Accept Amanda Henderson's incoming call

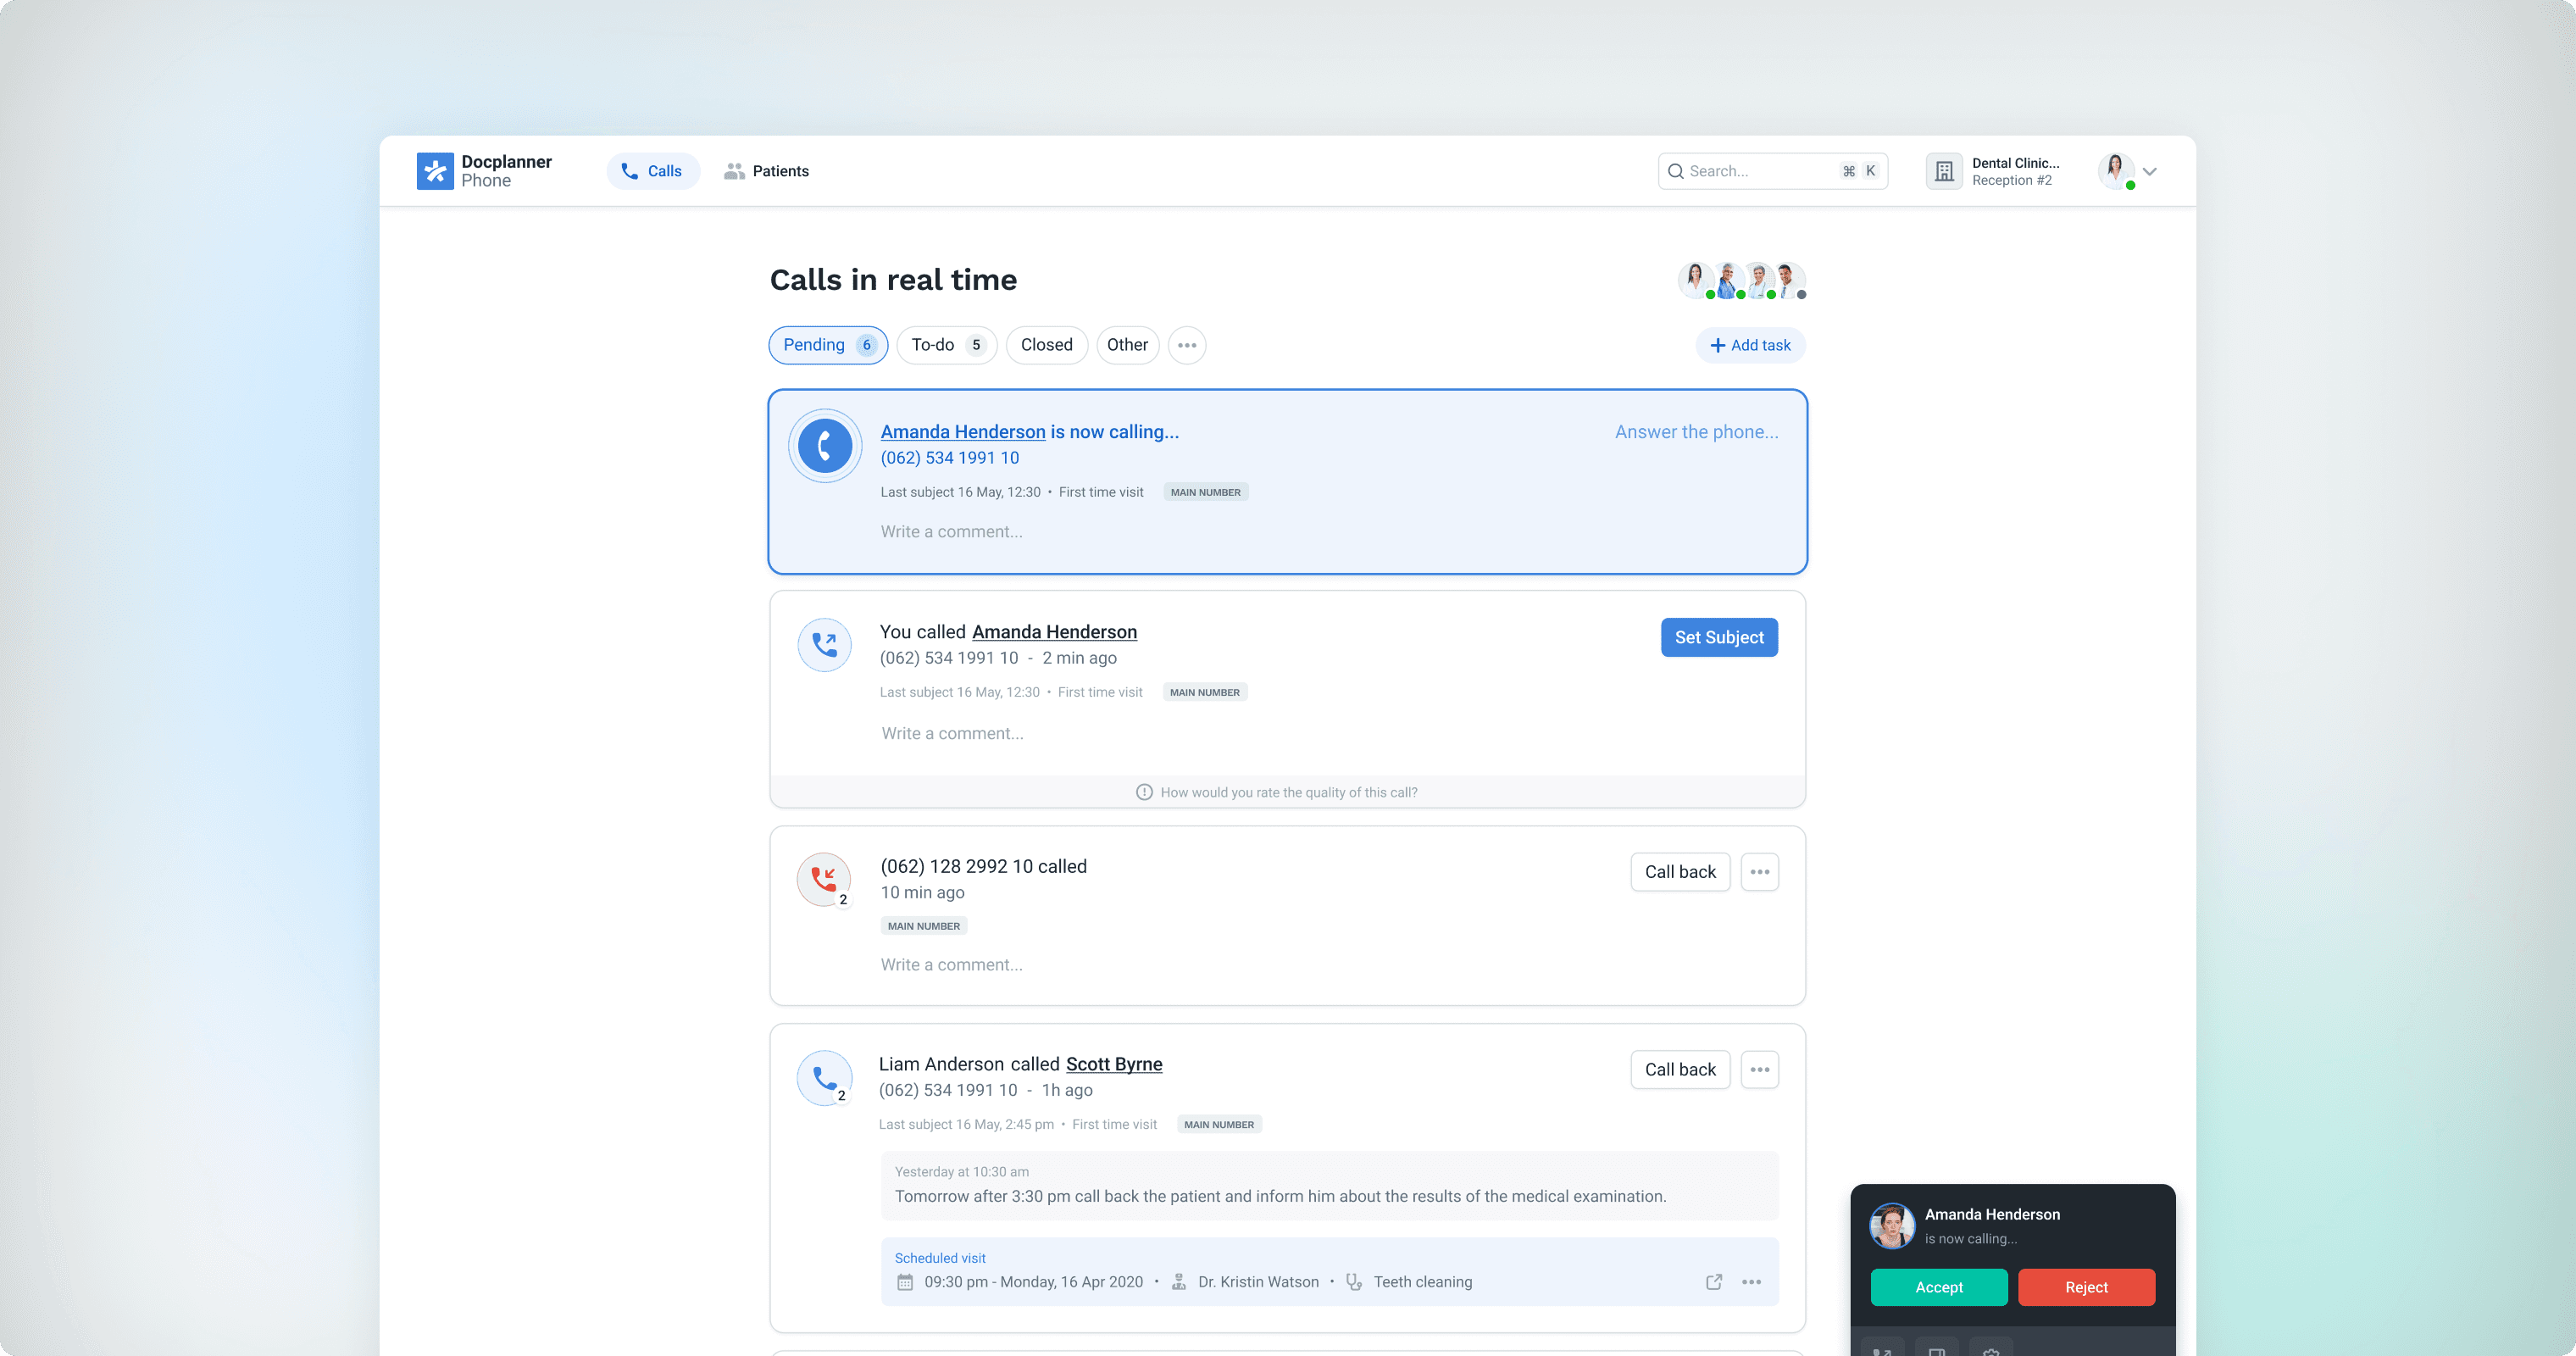coord(1938,1287)
